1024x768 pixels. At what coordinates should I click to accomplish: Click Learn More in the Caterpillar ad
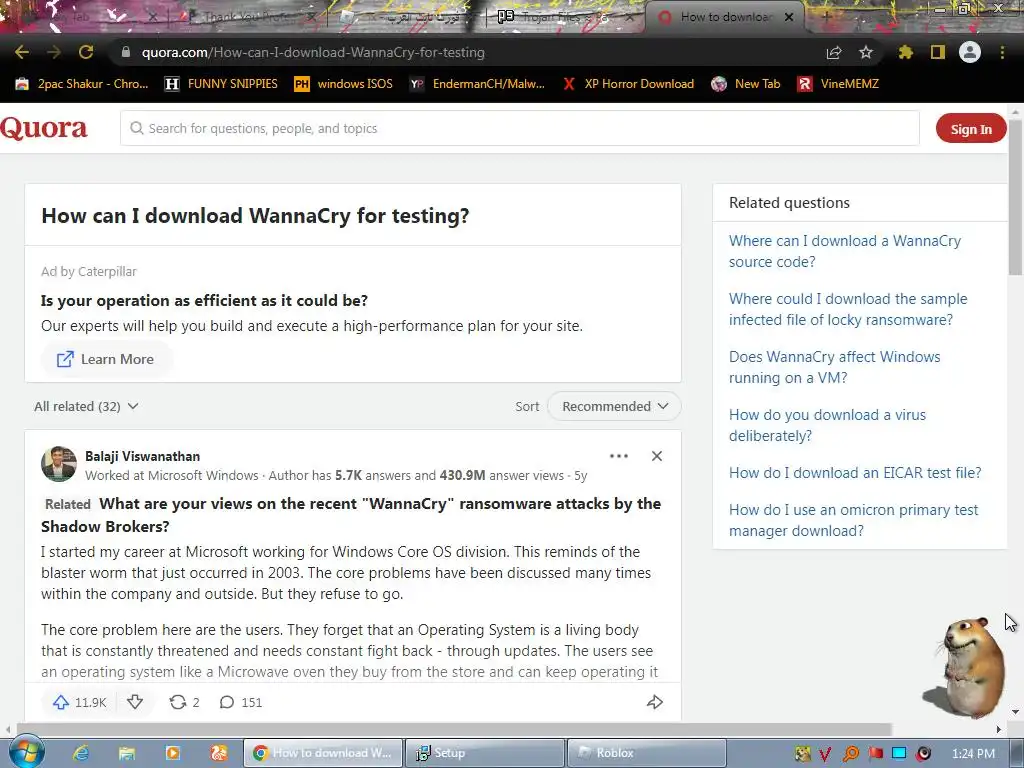(106, 359)
